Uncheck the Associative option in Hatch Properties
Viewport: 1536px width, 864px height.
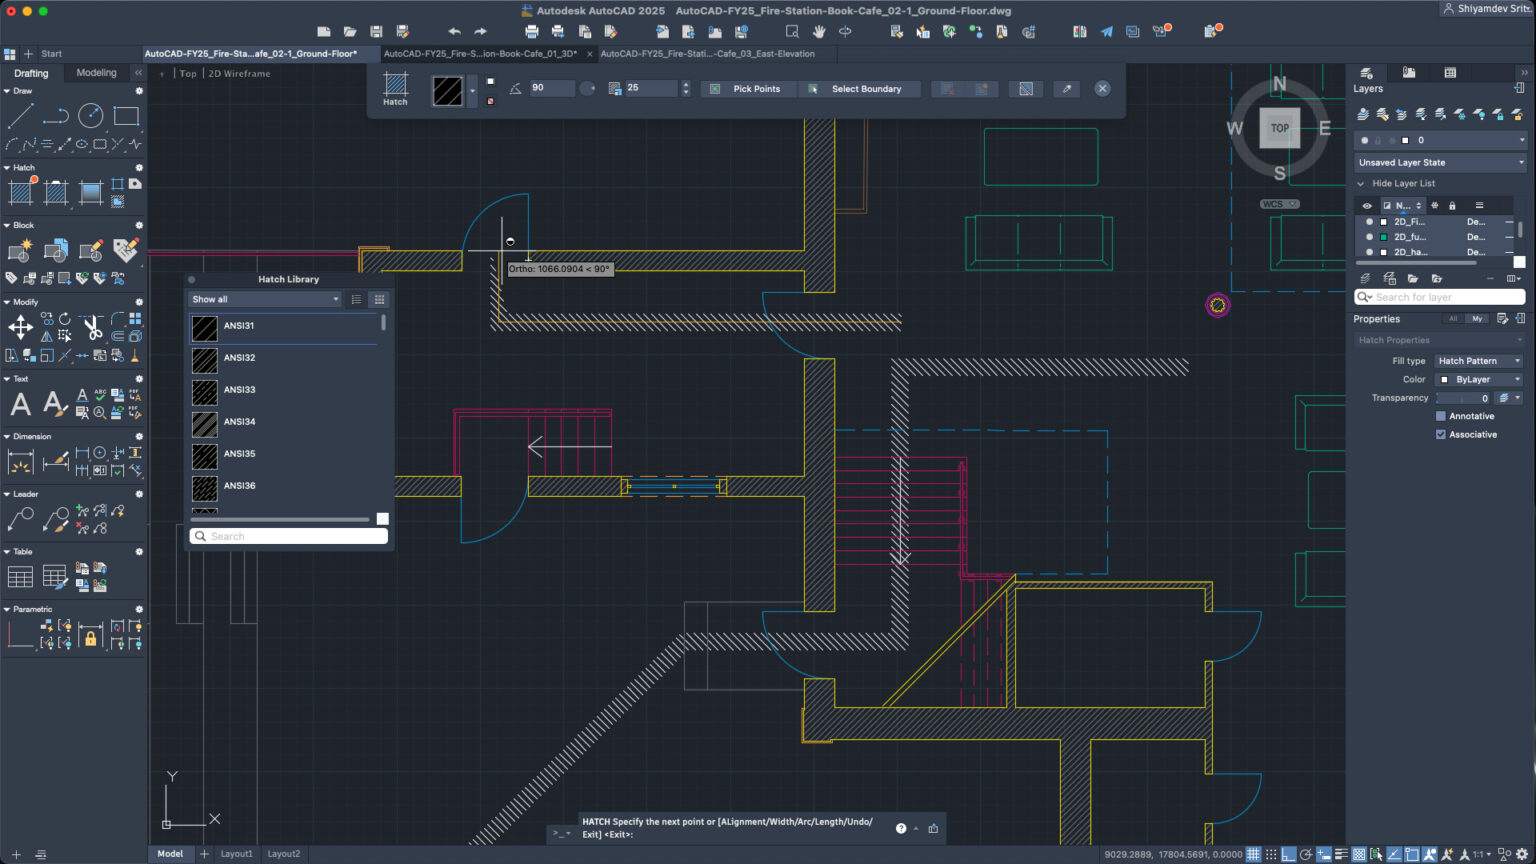pyautogui.click(x=1441, y=434)
